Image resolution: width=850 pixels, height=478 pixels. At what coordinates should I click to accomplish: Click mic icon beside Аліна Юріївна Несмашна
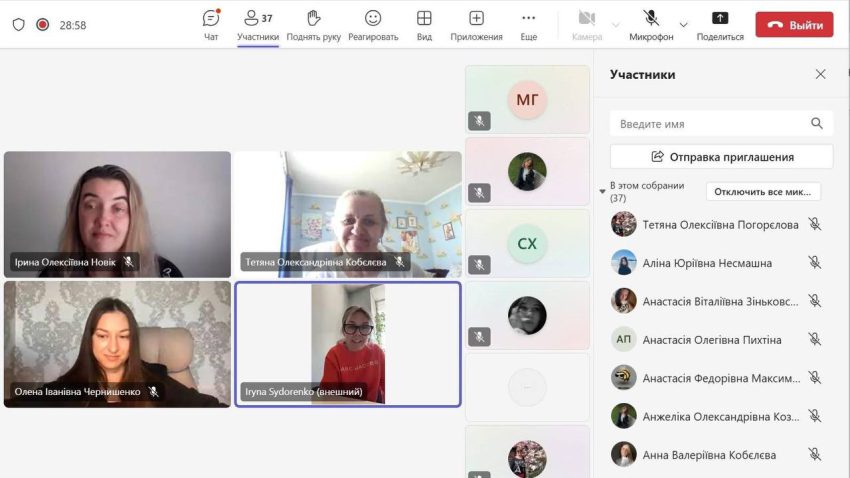click(814, 262)
